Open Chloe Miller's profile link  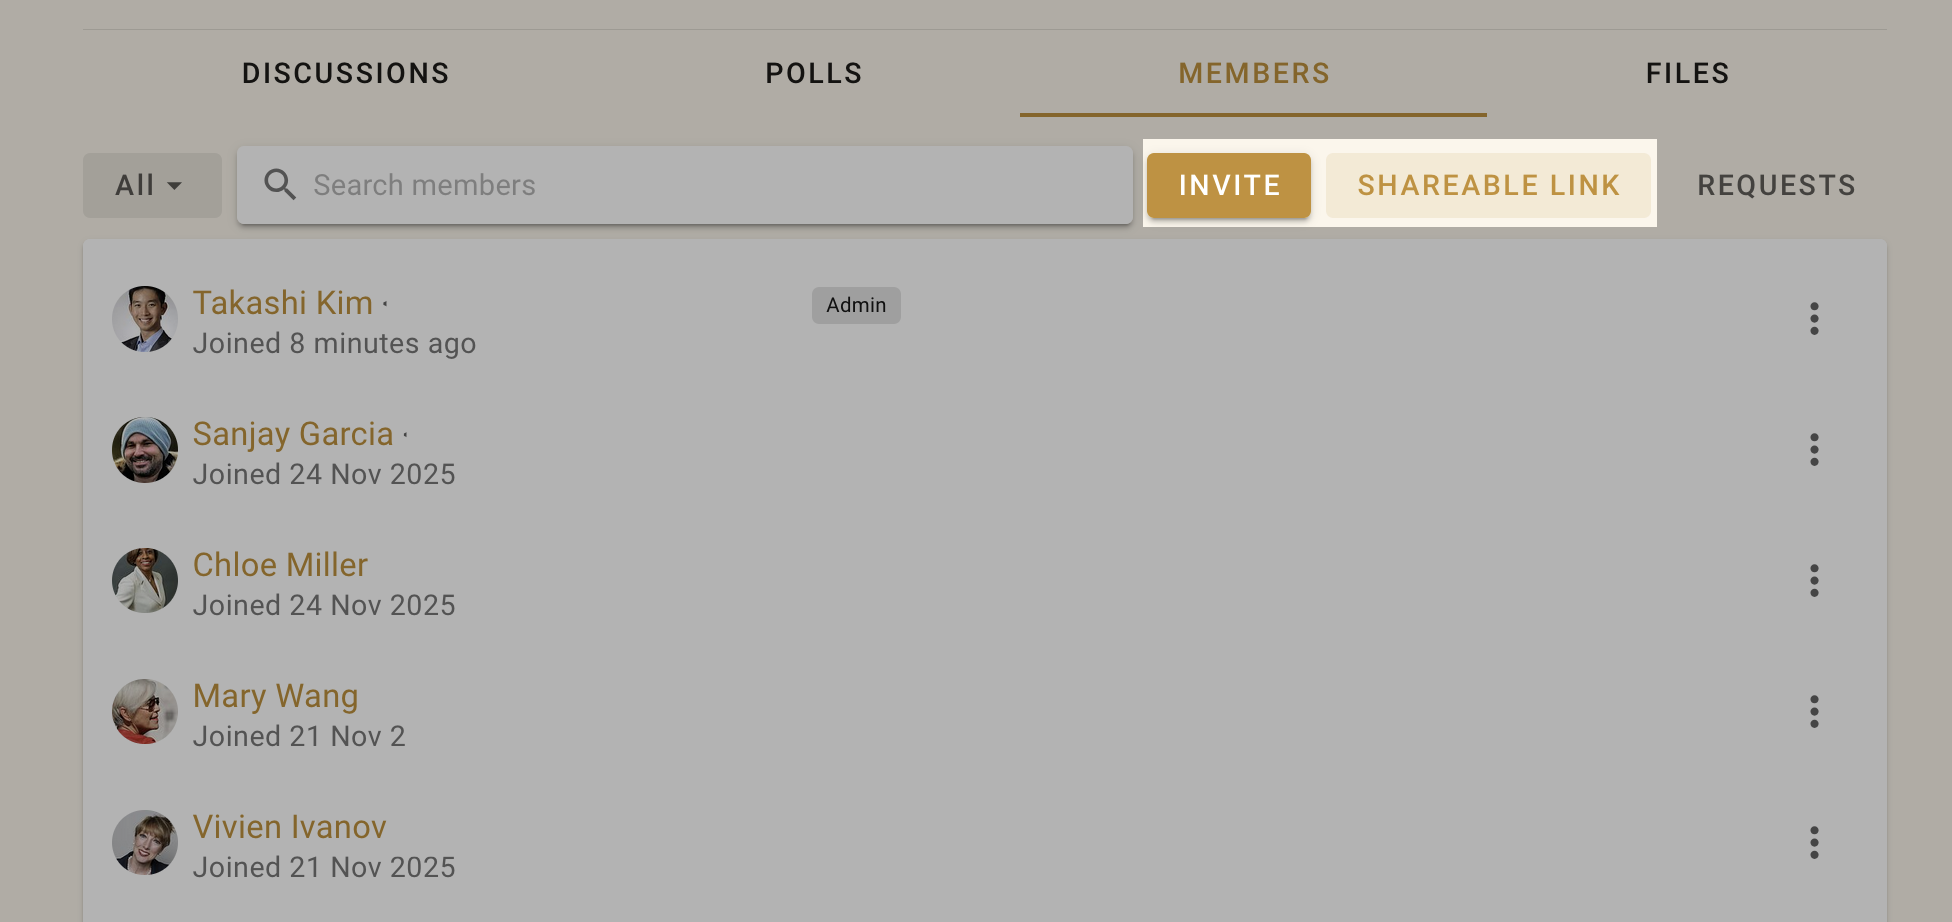pyautogui.click(x=280, y=565)
